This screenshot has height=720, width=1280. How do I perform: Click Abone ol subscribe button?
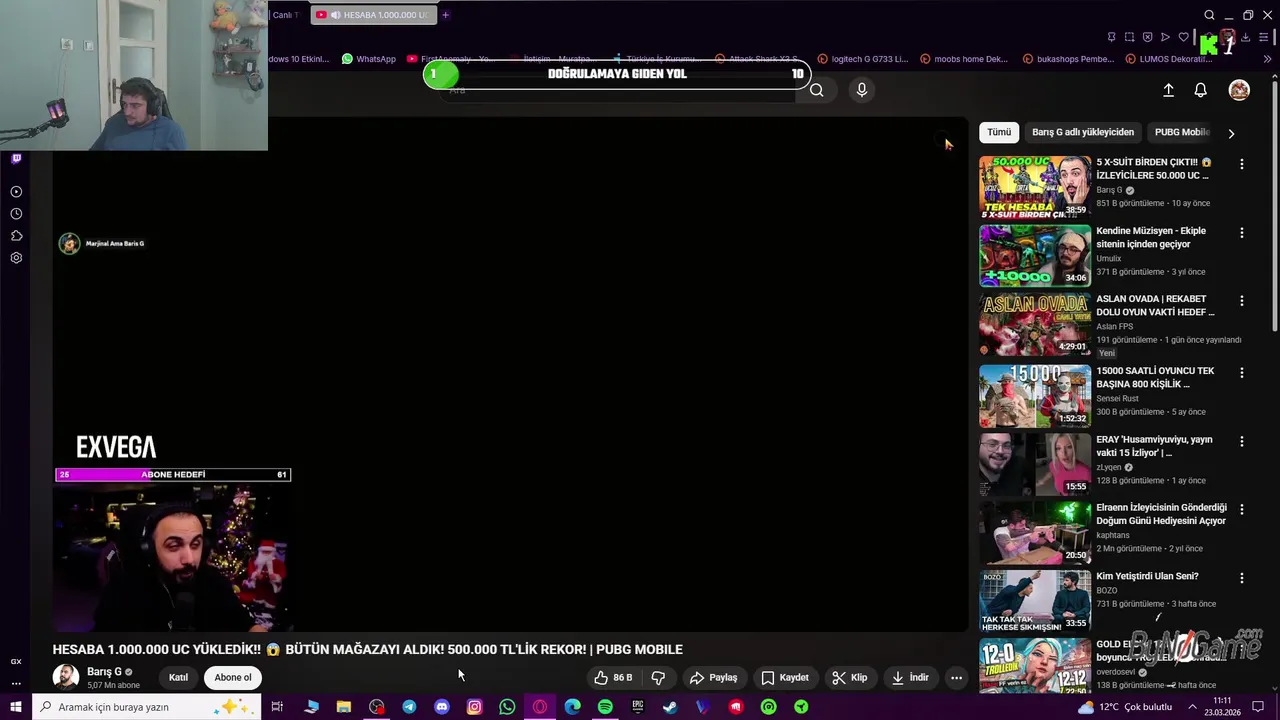coord(233,677)
